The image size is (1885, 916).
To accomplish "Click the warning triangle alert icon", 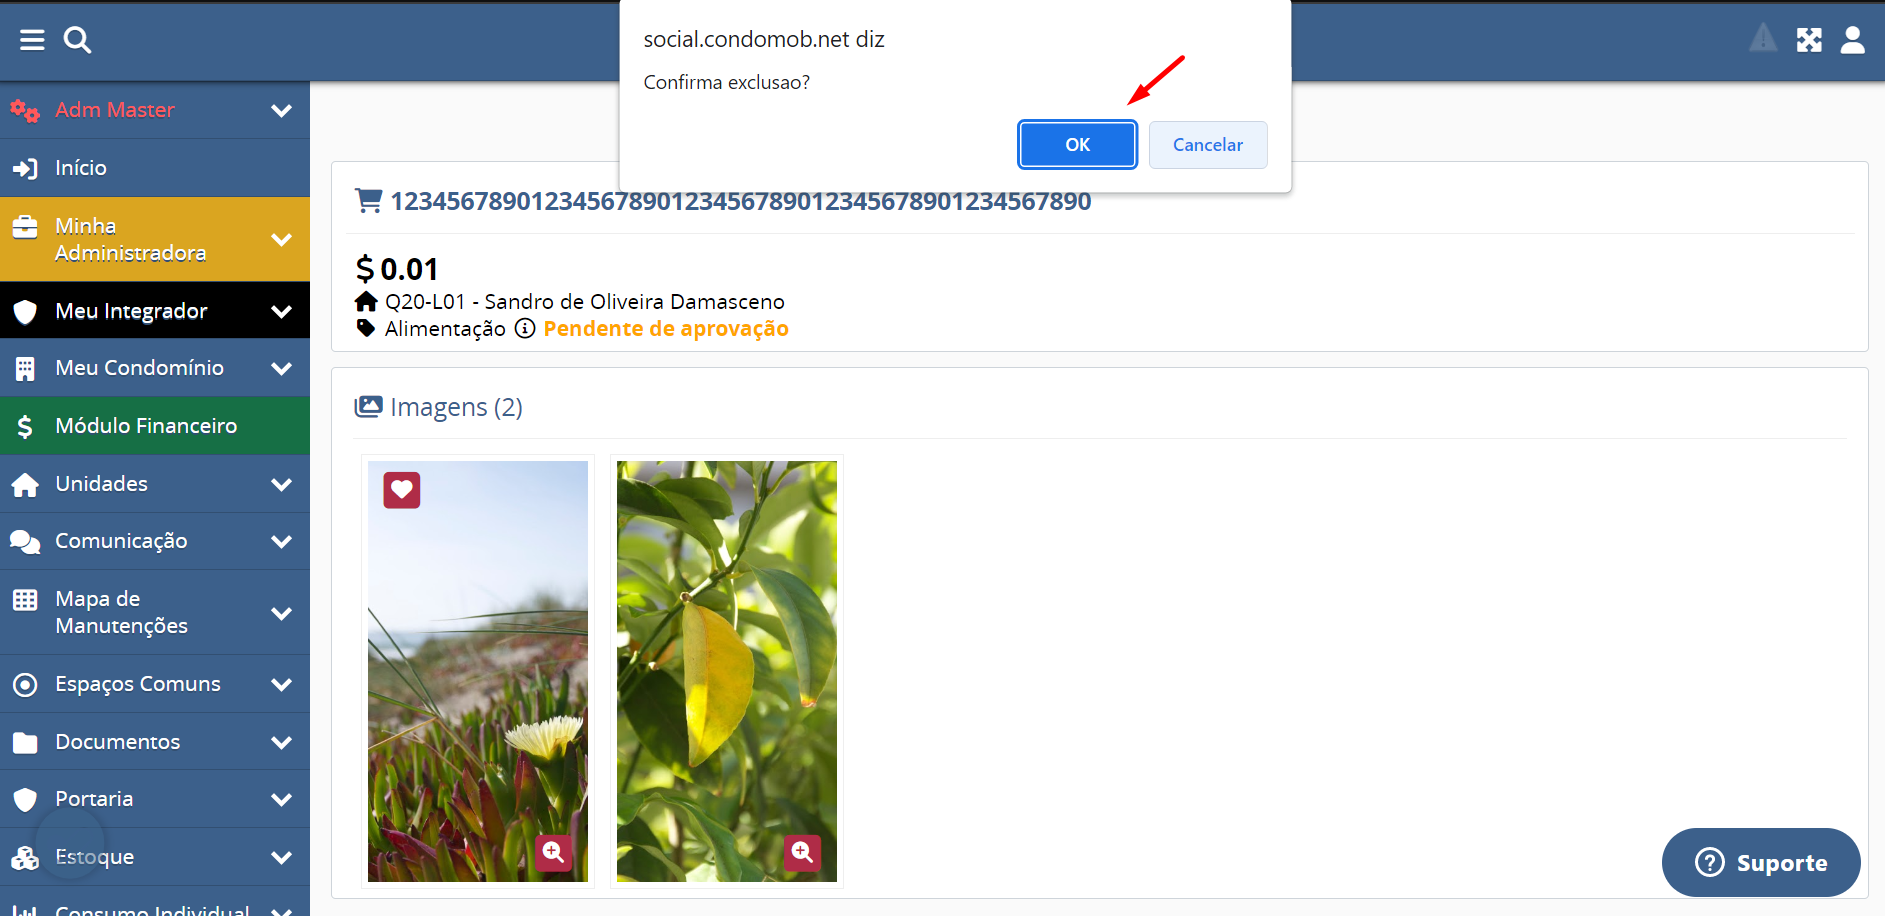I will tap(1763, 39).
